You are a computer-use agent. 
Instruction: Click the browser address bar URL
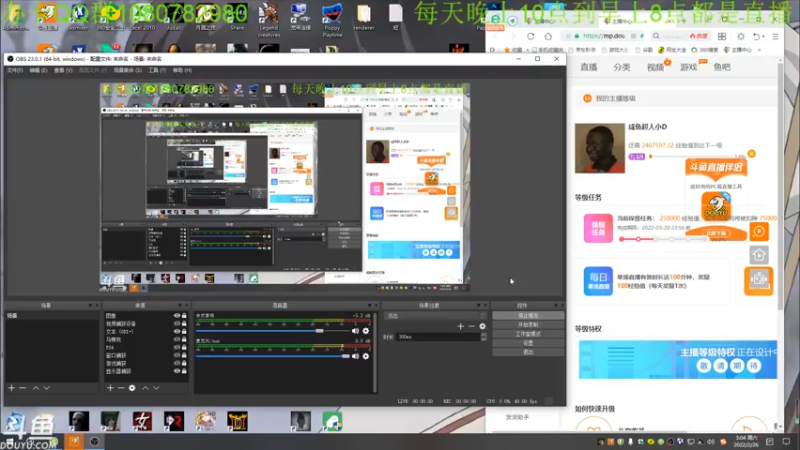click(604, 36)
